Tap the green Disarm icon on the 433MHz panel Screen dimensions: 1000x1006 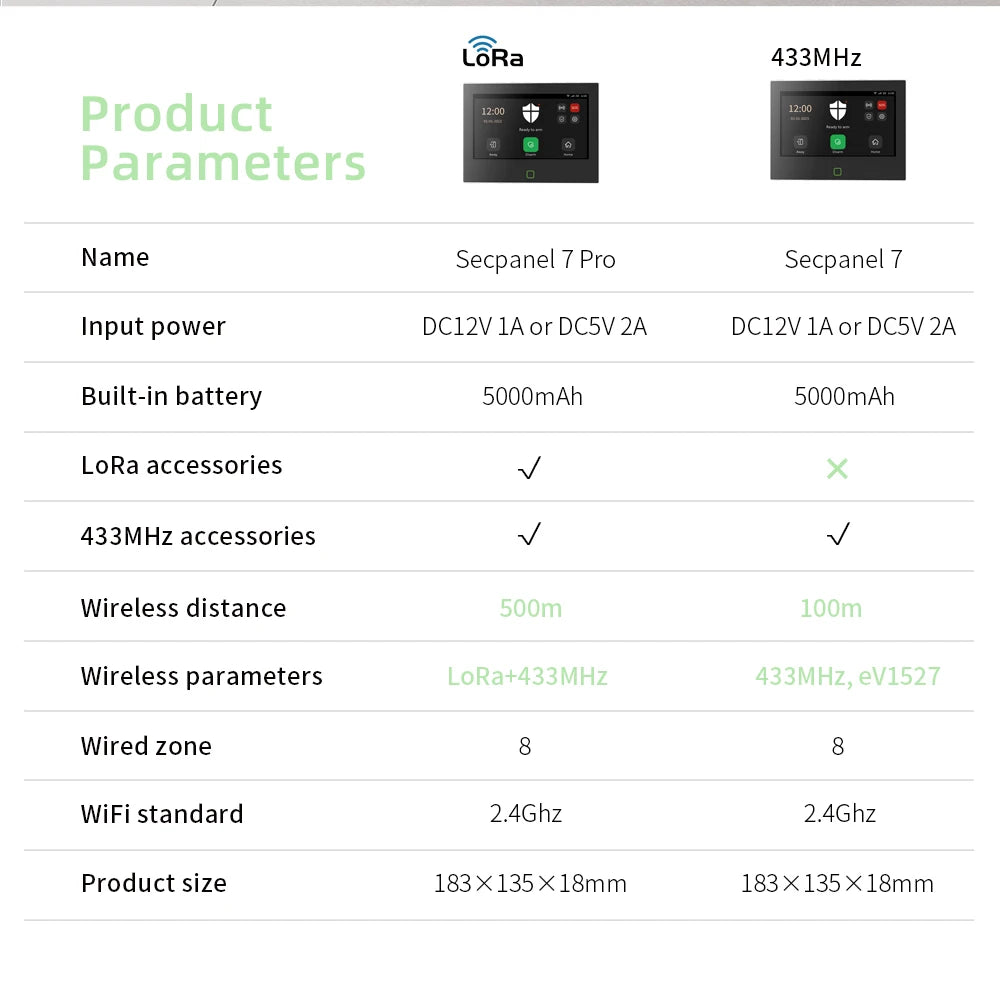(837, 142)
